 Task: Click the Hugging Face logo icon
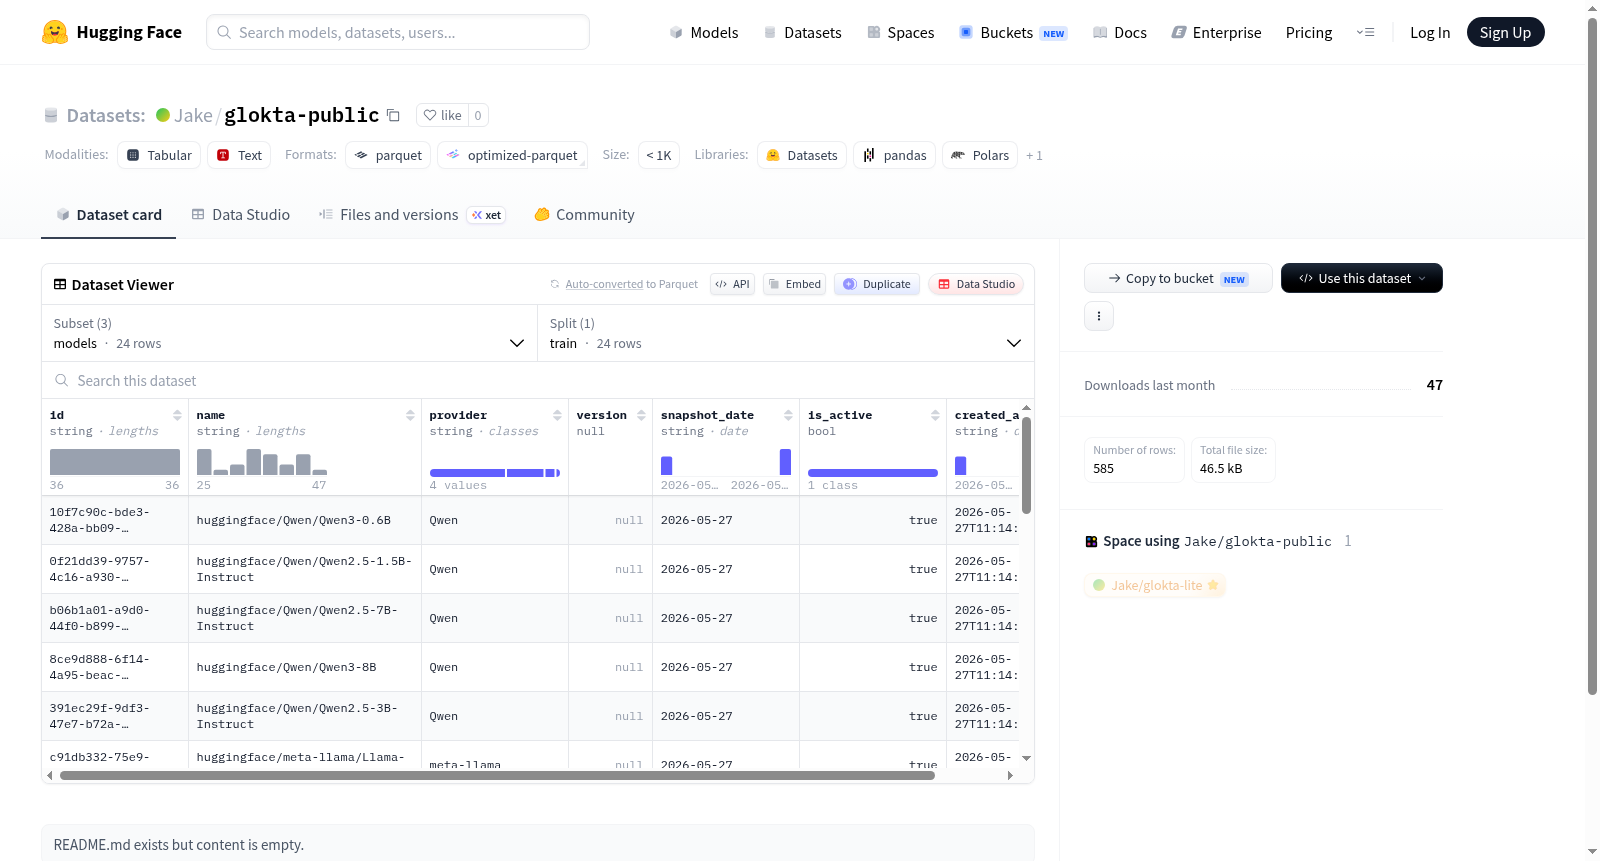pyautogui.click(x=55, y=32)
